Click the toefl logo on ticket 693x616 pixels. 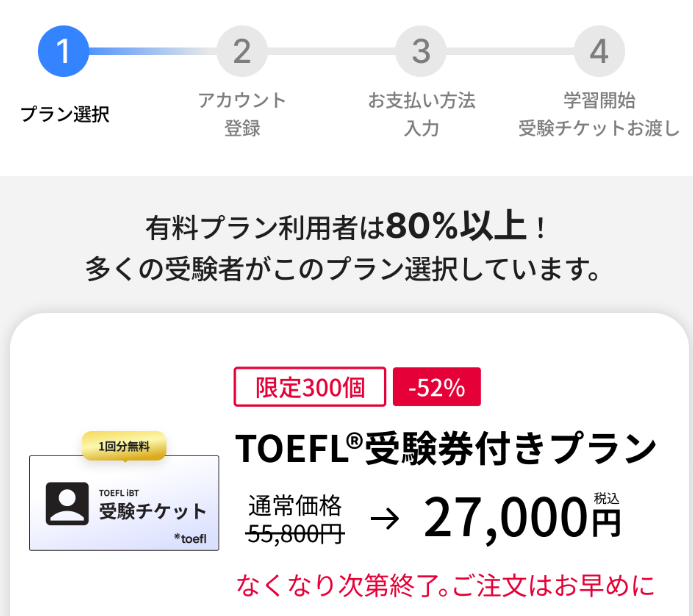pos(189,539)
